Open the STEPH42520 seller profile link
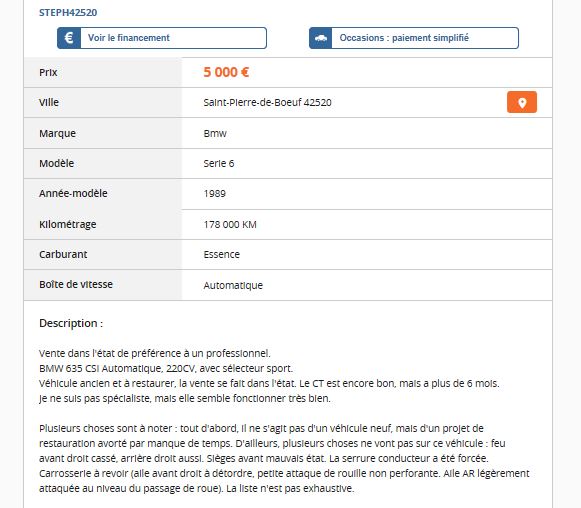 [68, 13]
